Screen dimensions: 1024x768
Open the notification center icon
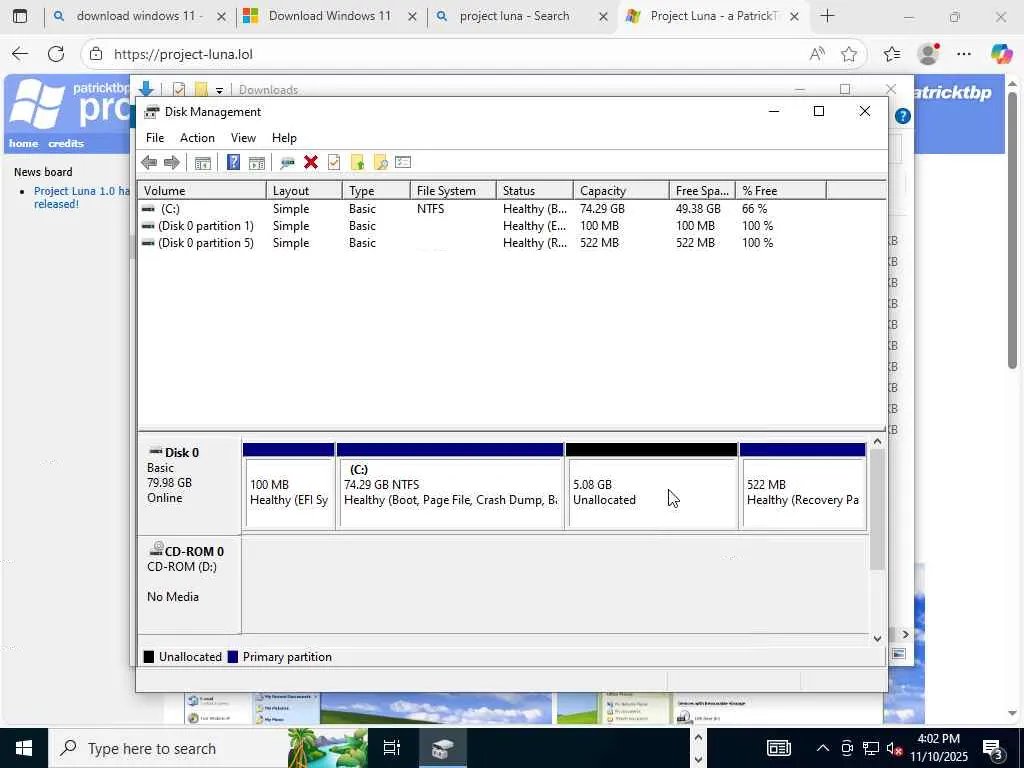(993, 748)
